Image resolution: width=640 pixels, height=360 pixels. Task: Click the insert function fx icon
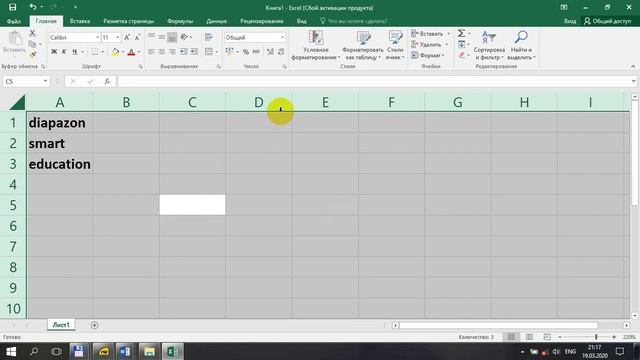107,81
